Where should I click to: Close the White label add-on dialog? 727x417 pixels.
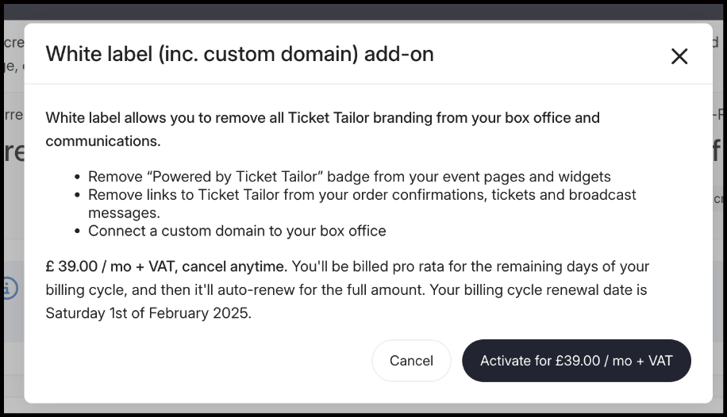pyautogui.click(x=679, y=56)
